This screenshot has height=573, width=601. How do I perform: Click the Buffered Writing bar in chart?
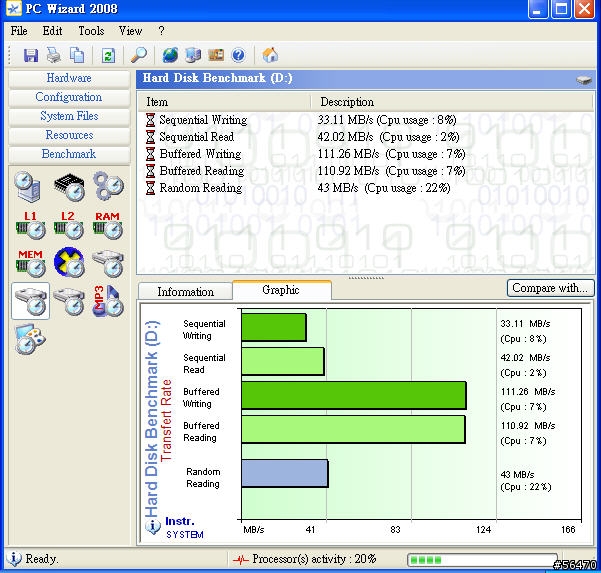click(354, 395)
